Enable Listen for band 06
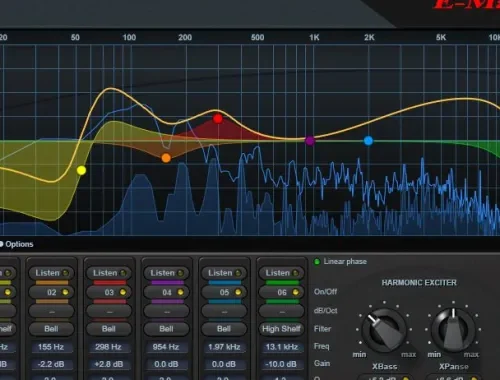 [282, 273]
